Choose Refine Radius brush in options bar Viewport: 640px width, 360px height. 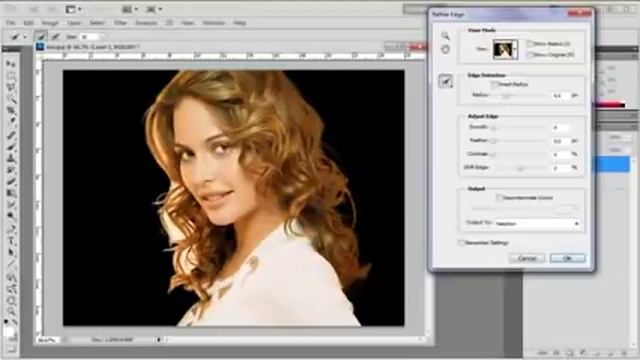40,37
